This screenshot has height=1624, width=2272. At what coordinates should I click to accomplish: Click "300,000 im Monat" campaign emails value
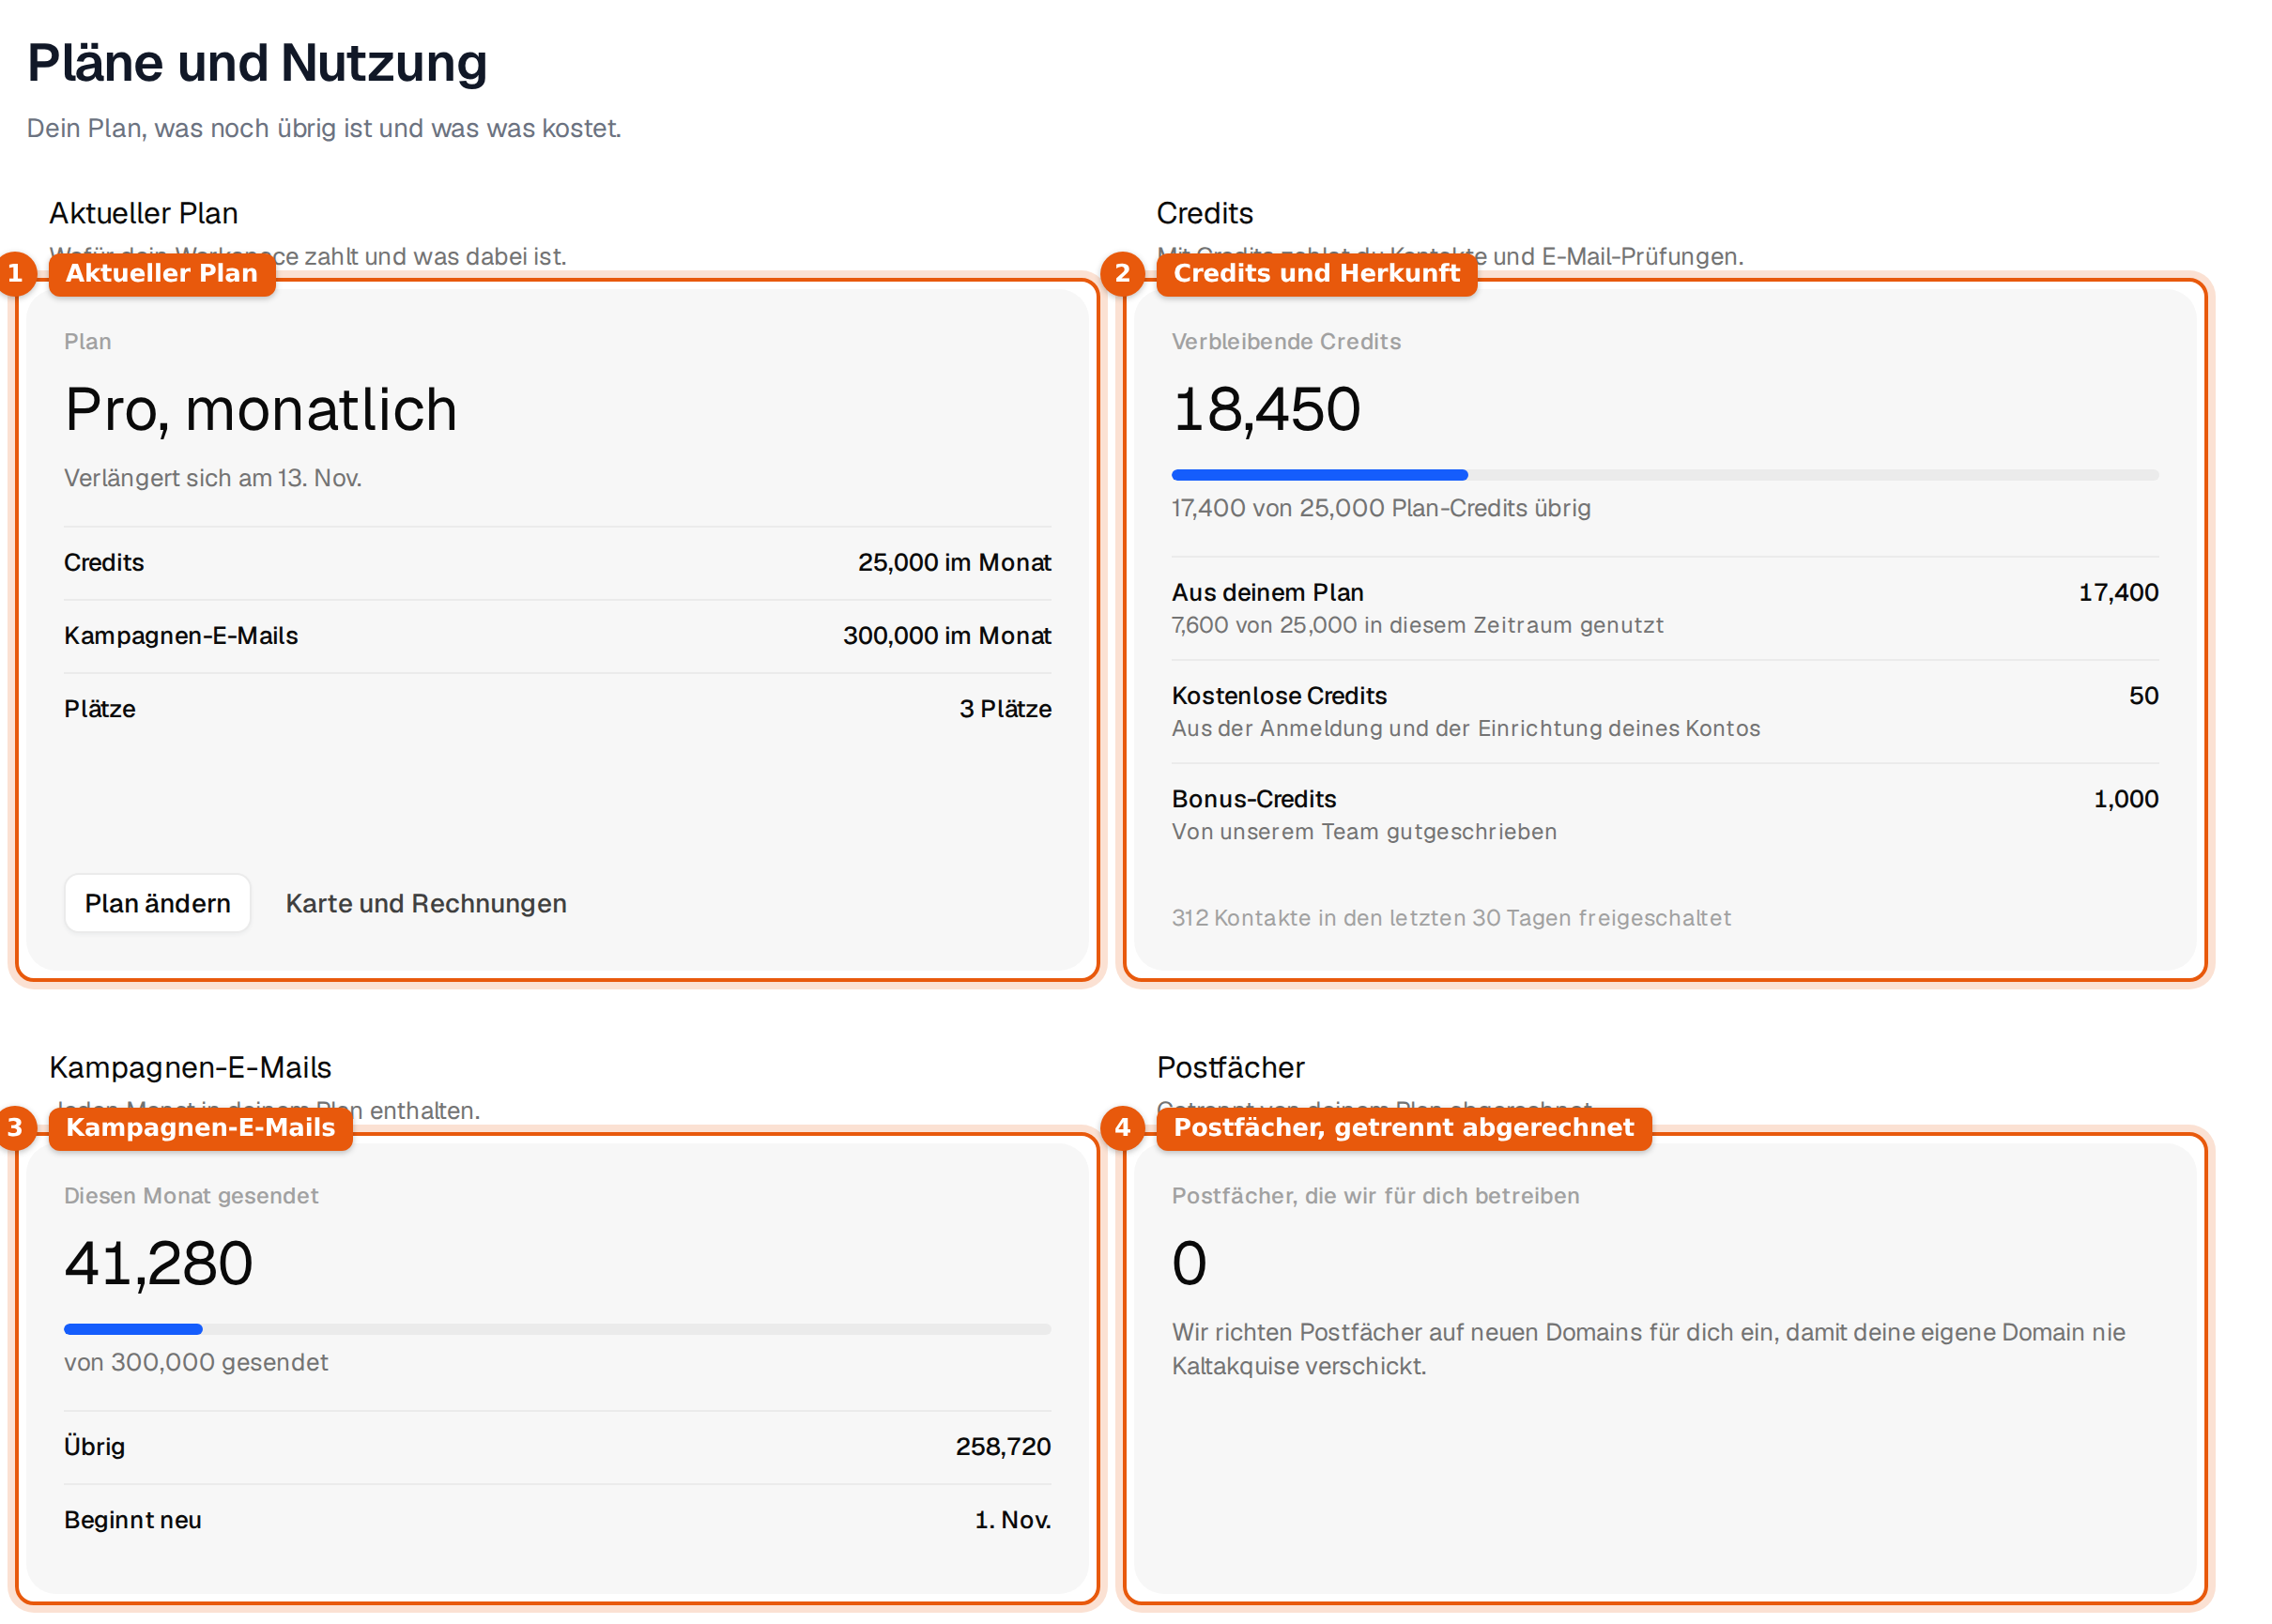pos(946,635)
